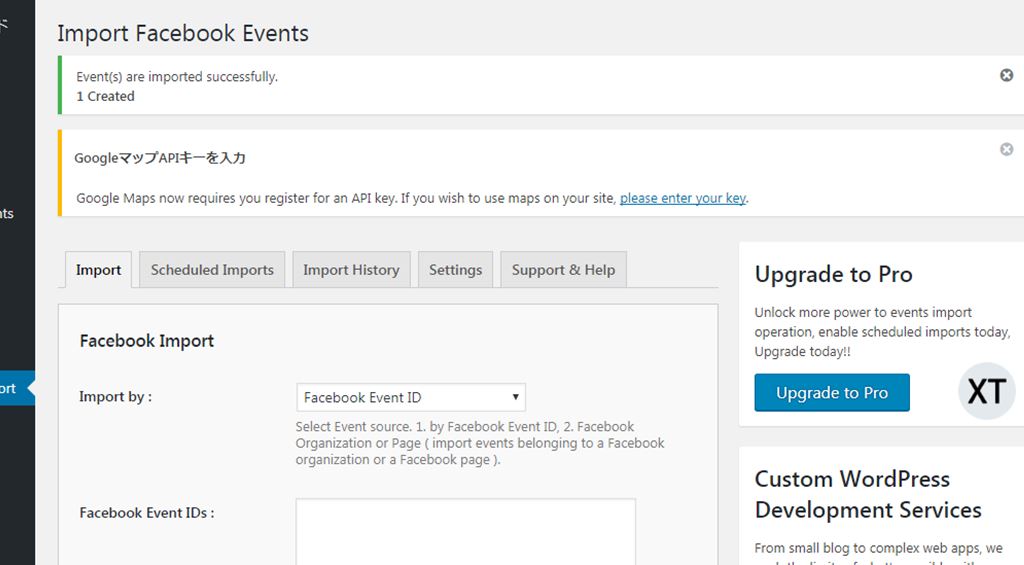The image size is (1024, 565).
Task: Follow the 'please enter your key' link
Action: 682,198
